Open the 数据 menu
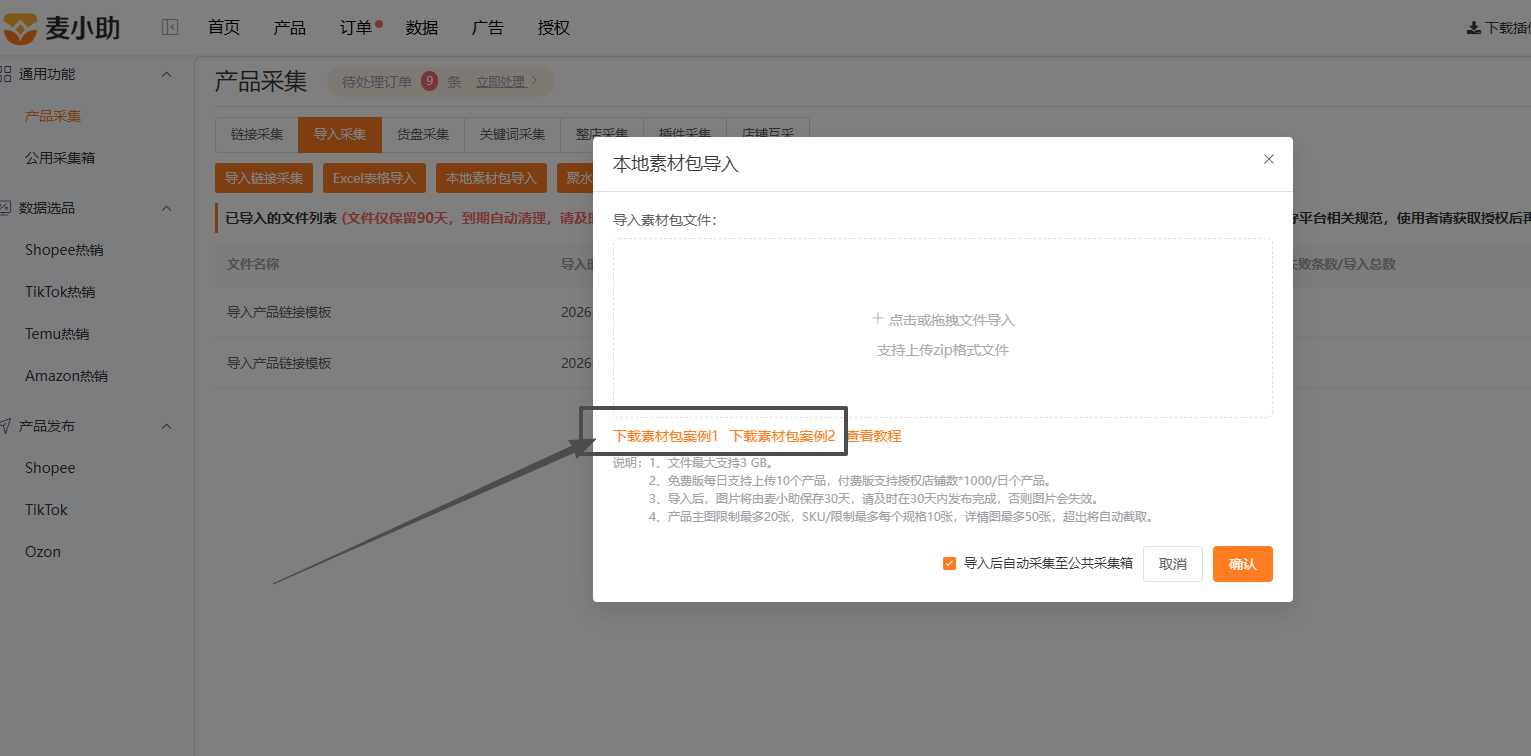Image resolution: width=1531 pixels, height=756 pixels. coord(422,28)
